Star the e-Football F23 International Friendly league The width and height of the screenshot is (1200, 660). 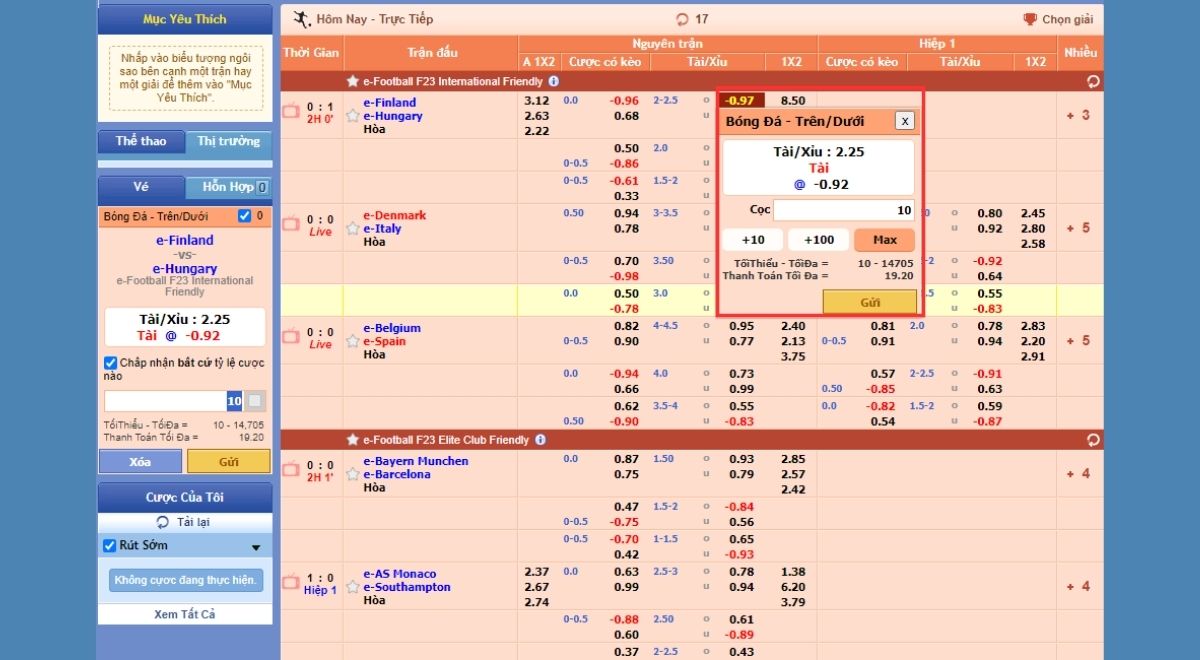(x=352, y=81)
